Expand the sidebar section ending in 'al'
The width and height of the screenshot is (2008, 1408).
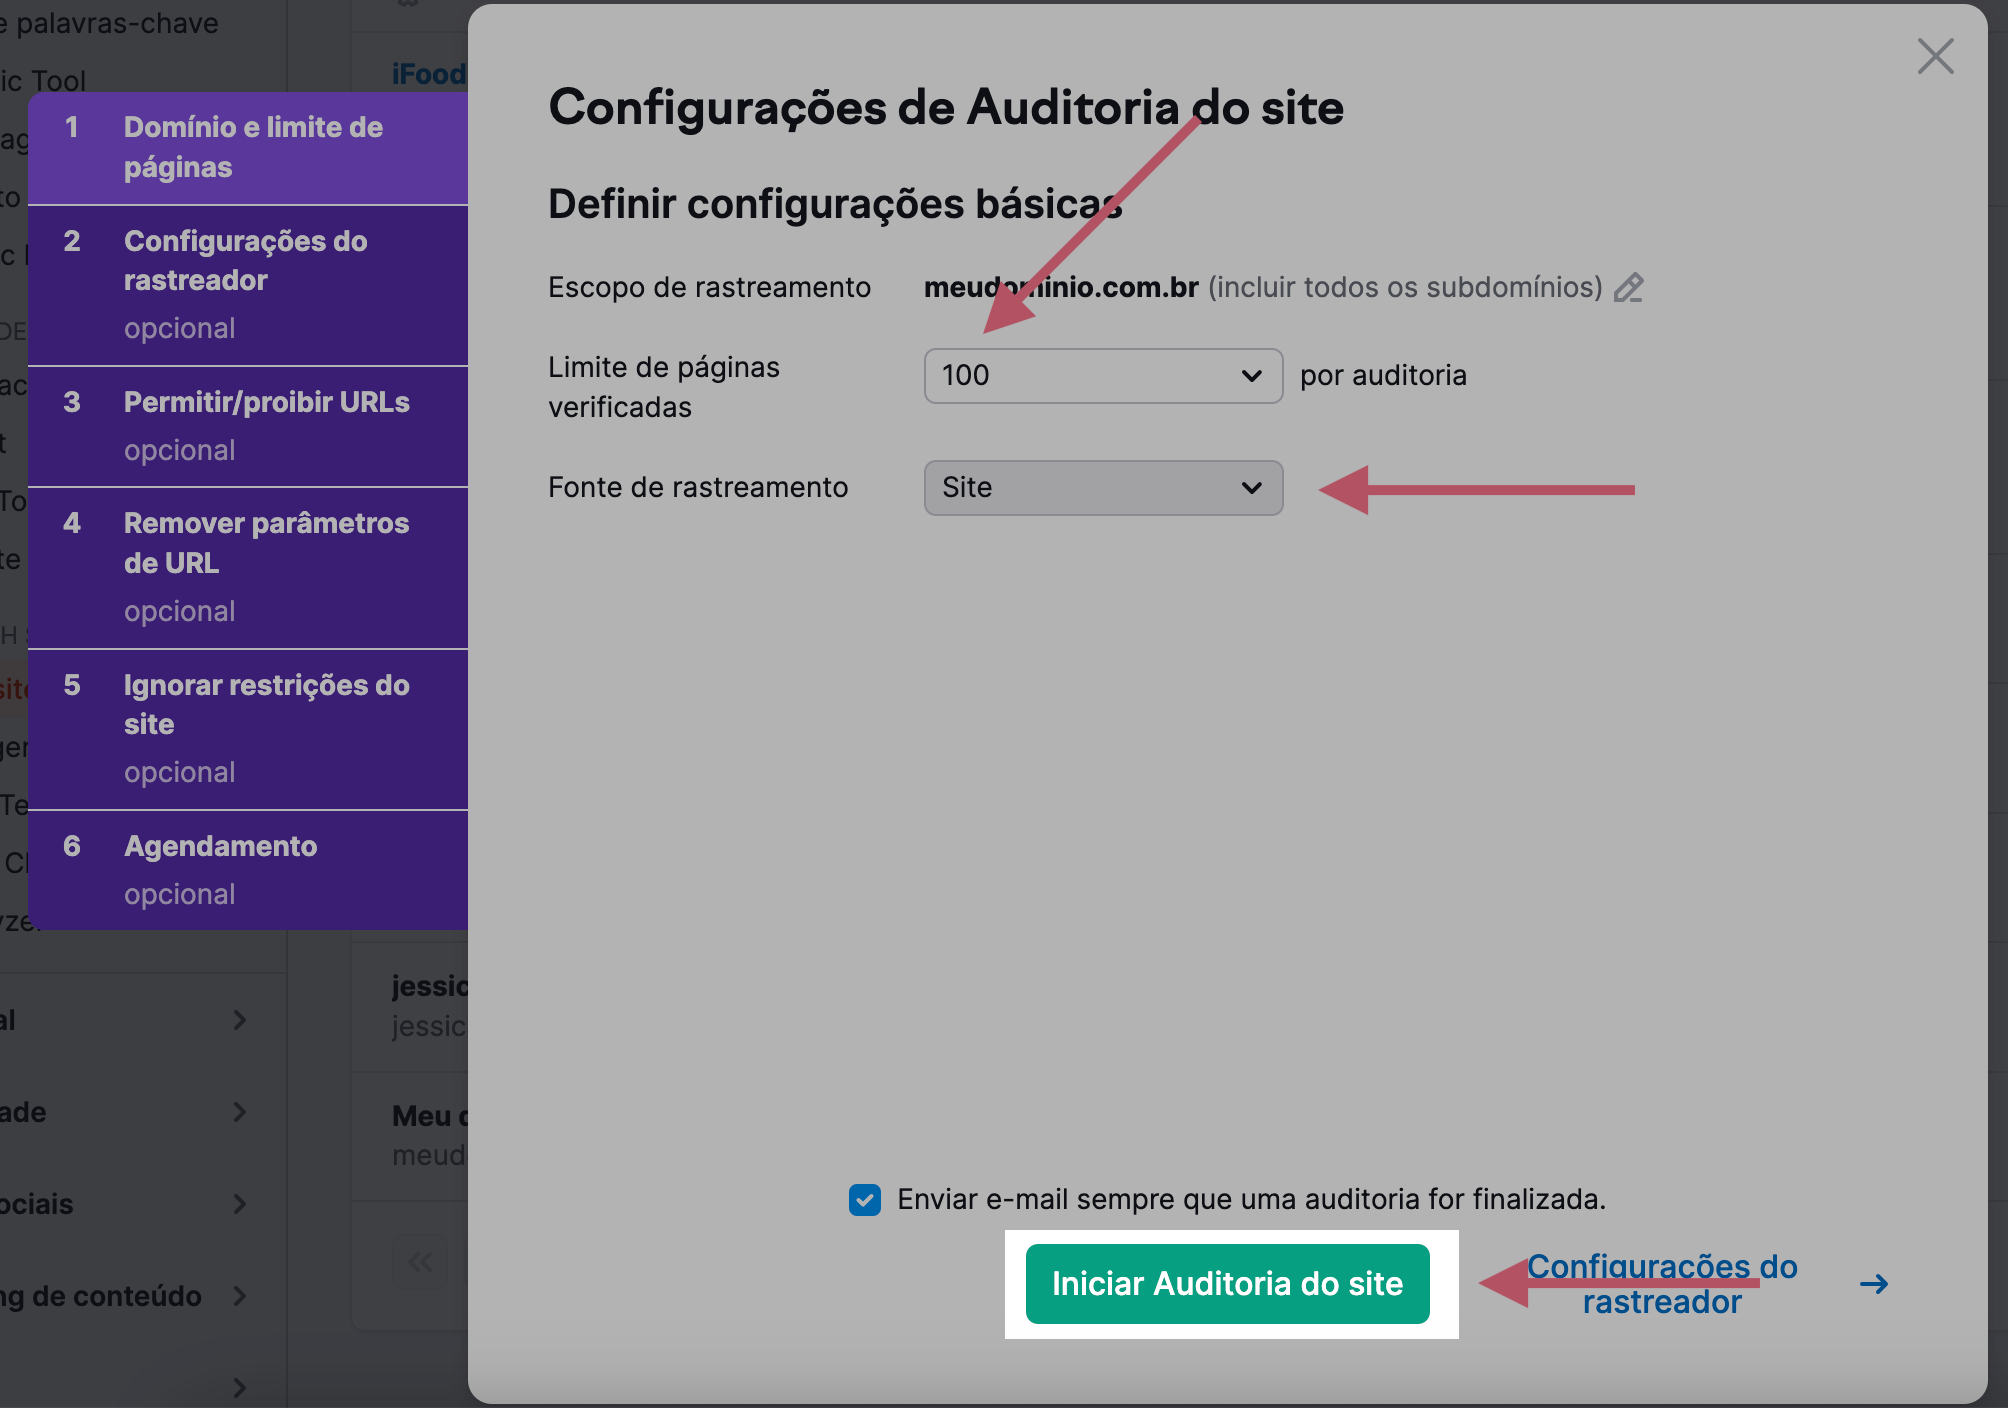tap(239, 1020)
